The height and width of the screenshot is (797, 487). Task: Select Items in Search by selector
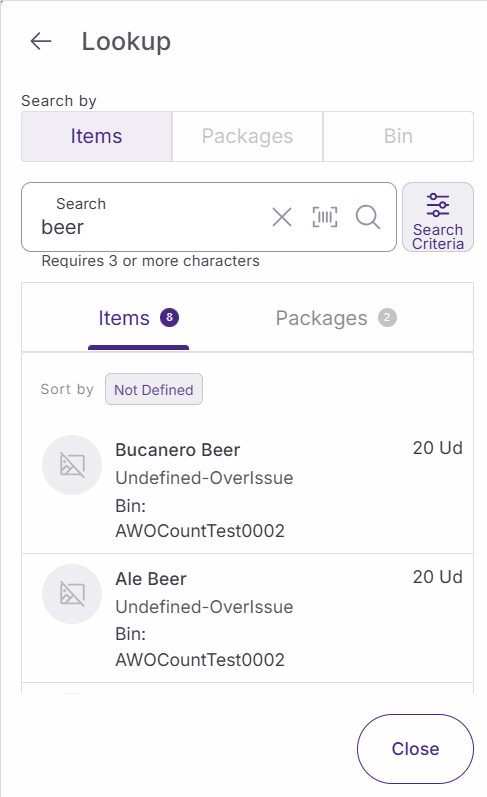tap(97, 136)
